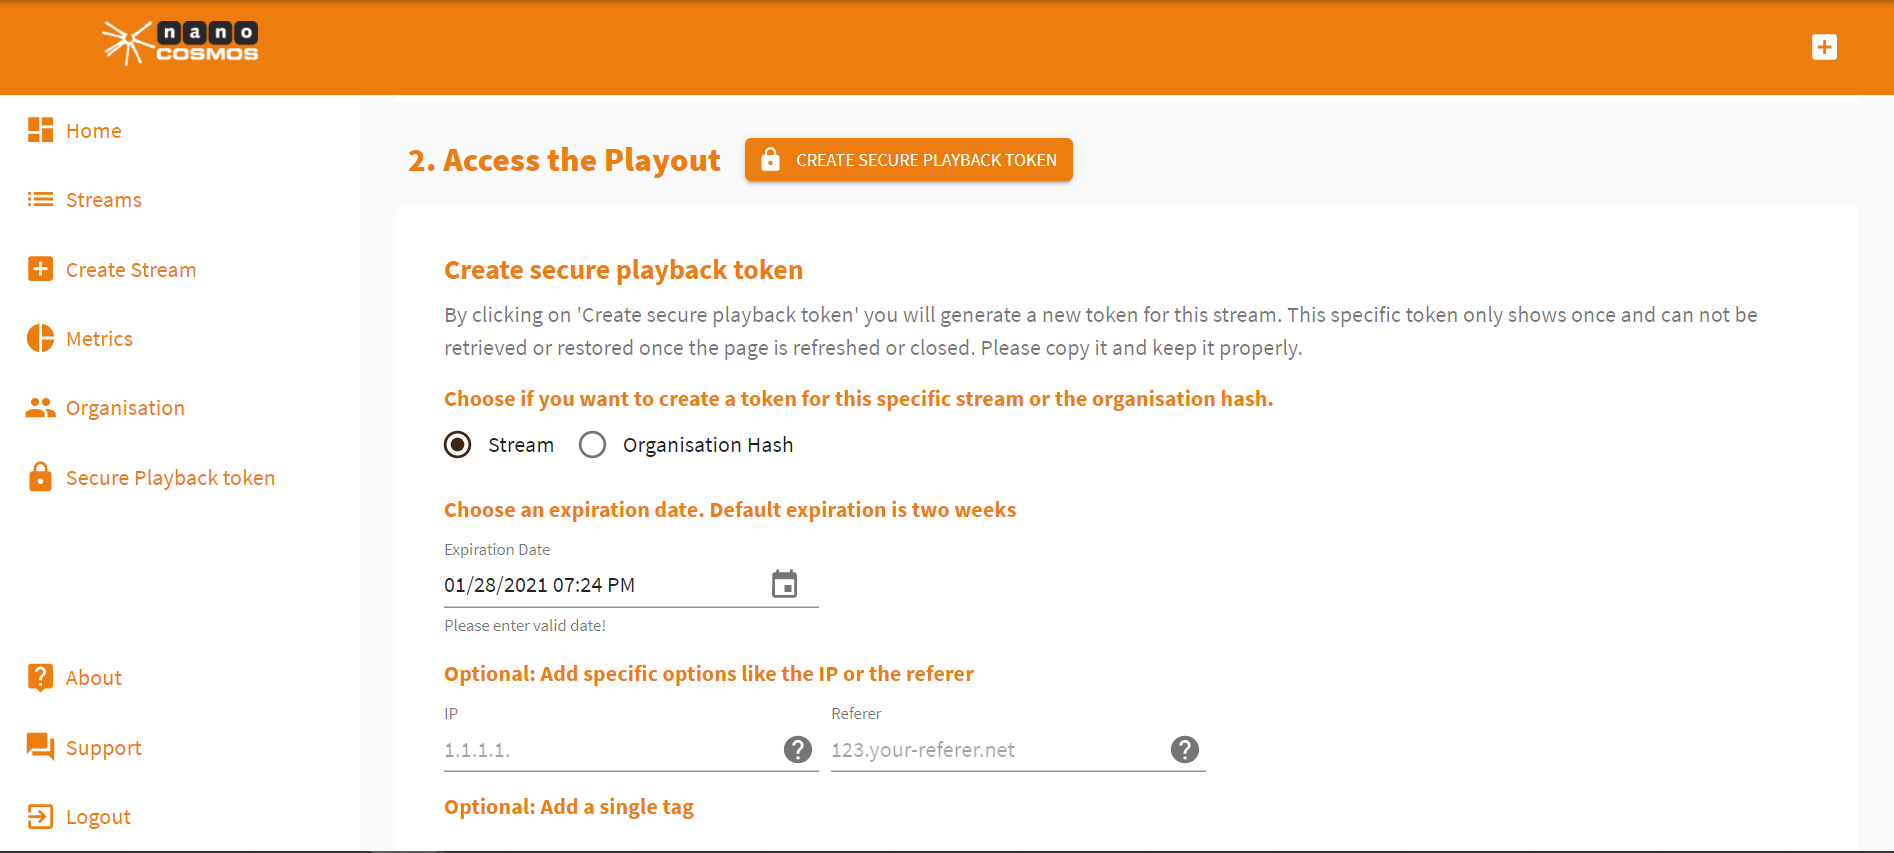Click the Home dashboard icon

click(x=40, y=130)
